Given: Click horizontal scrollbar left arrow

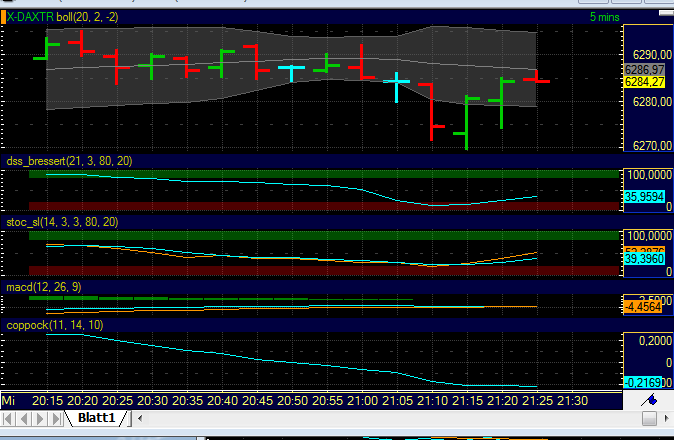Looking at the screenshot, I should tap(140, 418).
